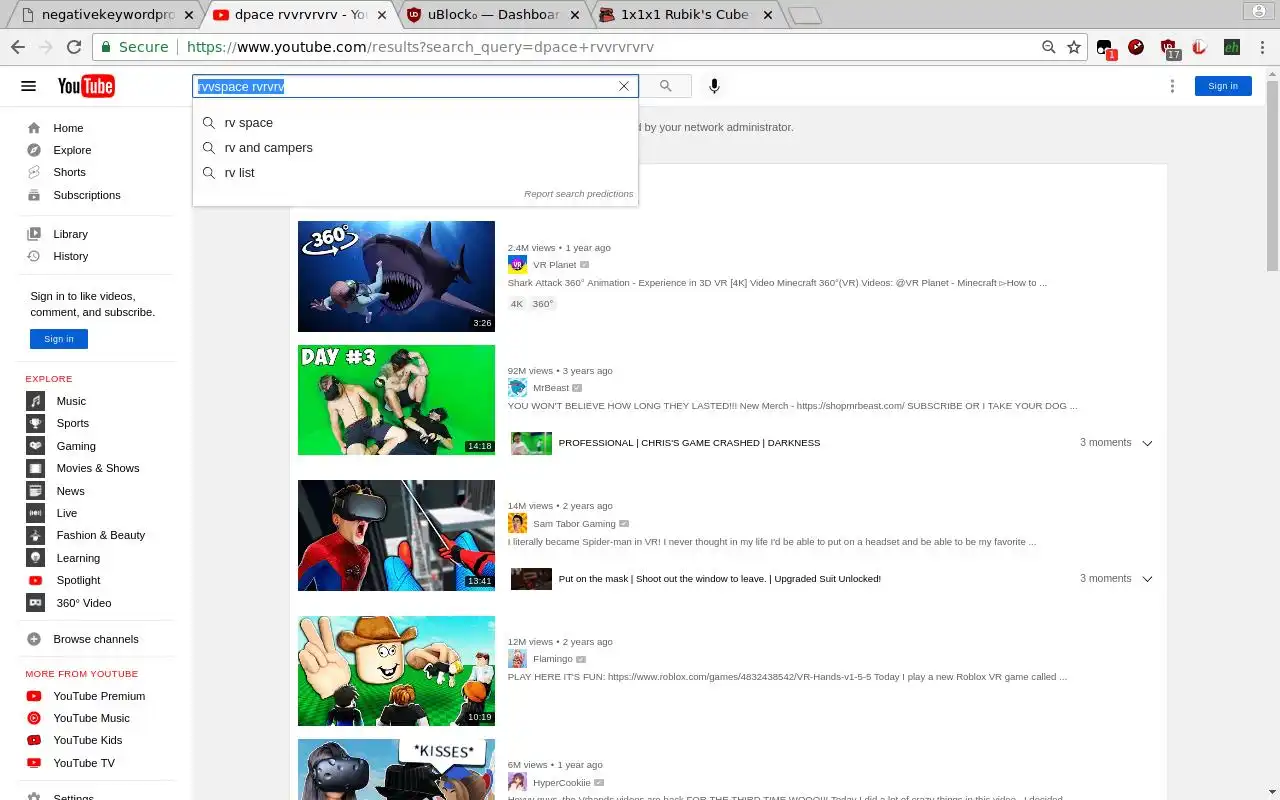Click the magnifier search button
This screenshot has width=1280, height=800.
coord(666,86)
